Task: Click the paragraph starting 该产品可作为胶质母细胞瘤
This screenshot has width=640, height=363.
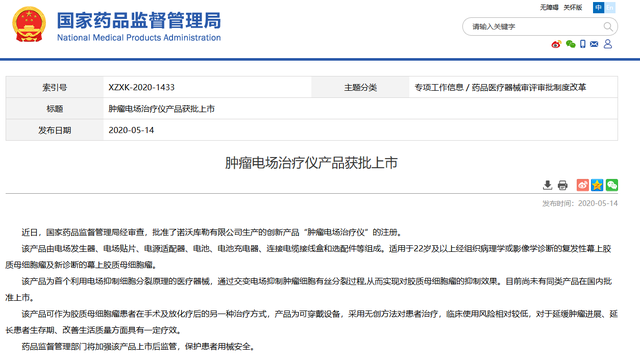Action: tap(311, 322)
